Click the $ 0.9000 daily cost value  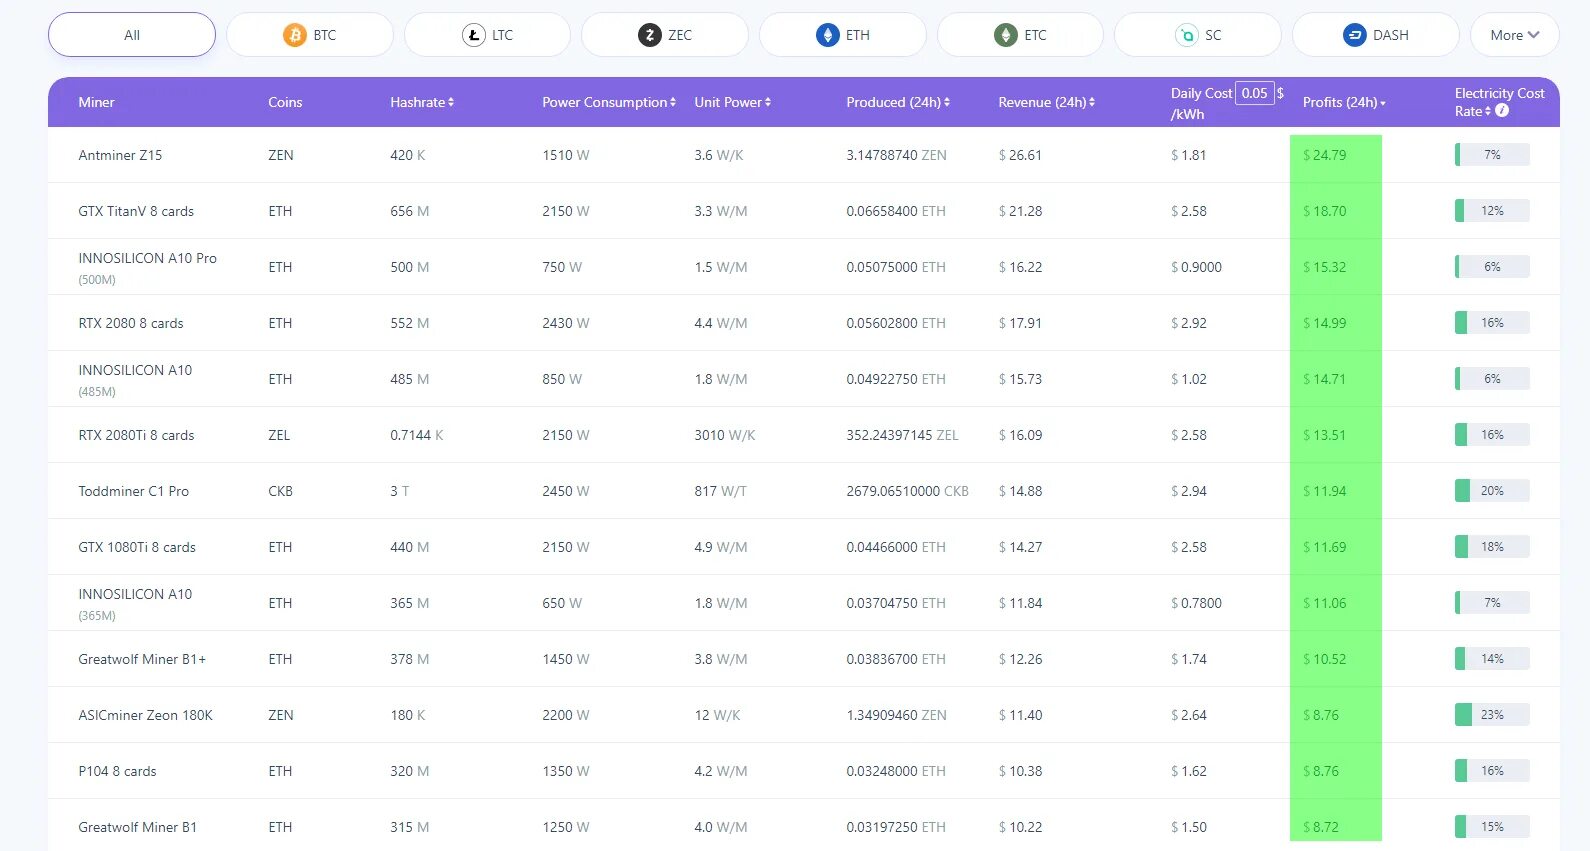click(x=1196, y=267)
